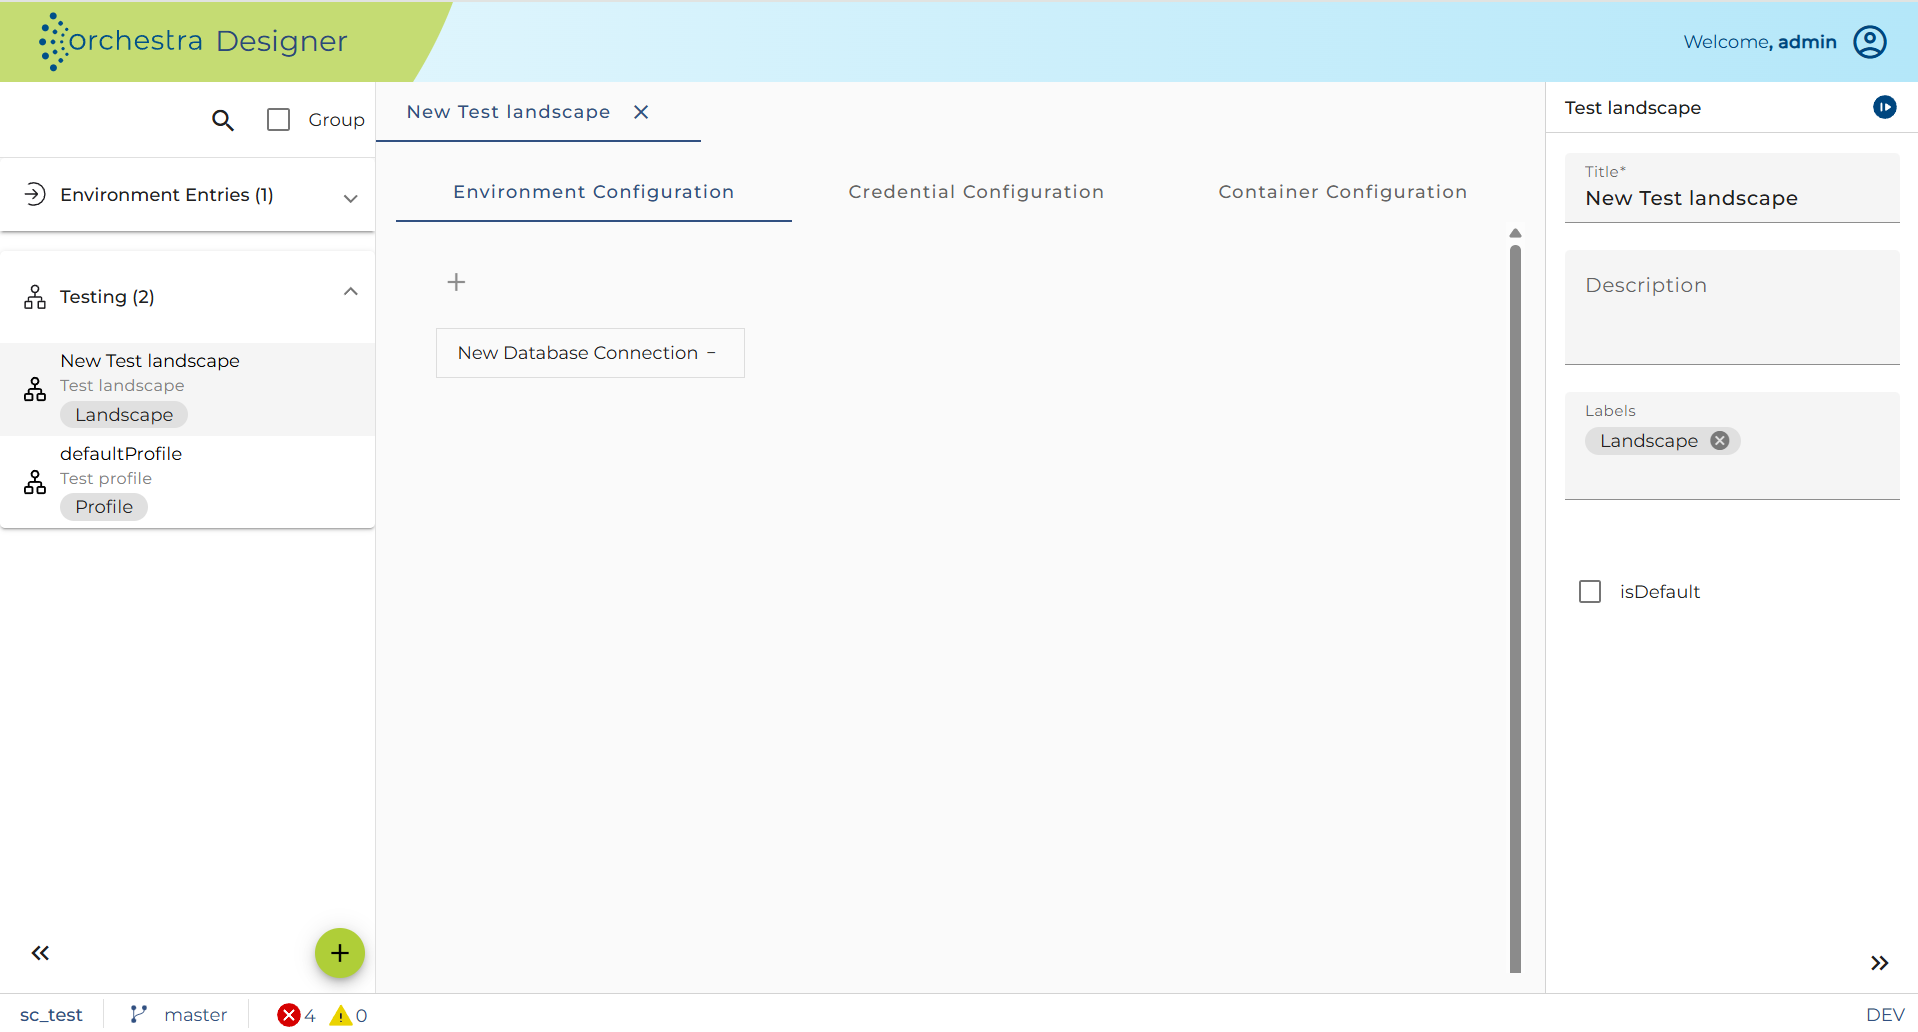The image size is (1918, 1032).
Task: Remove the Landscape label chip
Action: pos(1719,441)
